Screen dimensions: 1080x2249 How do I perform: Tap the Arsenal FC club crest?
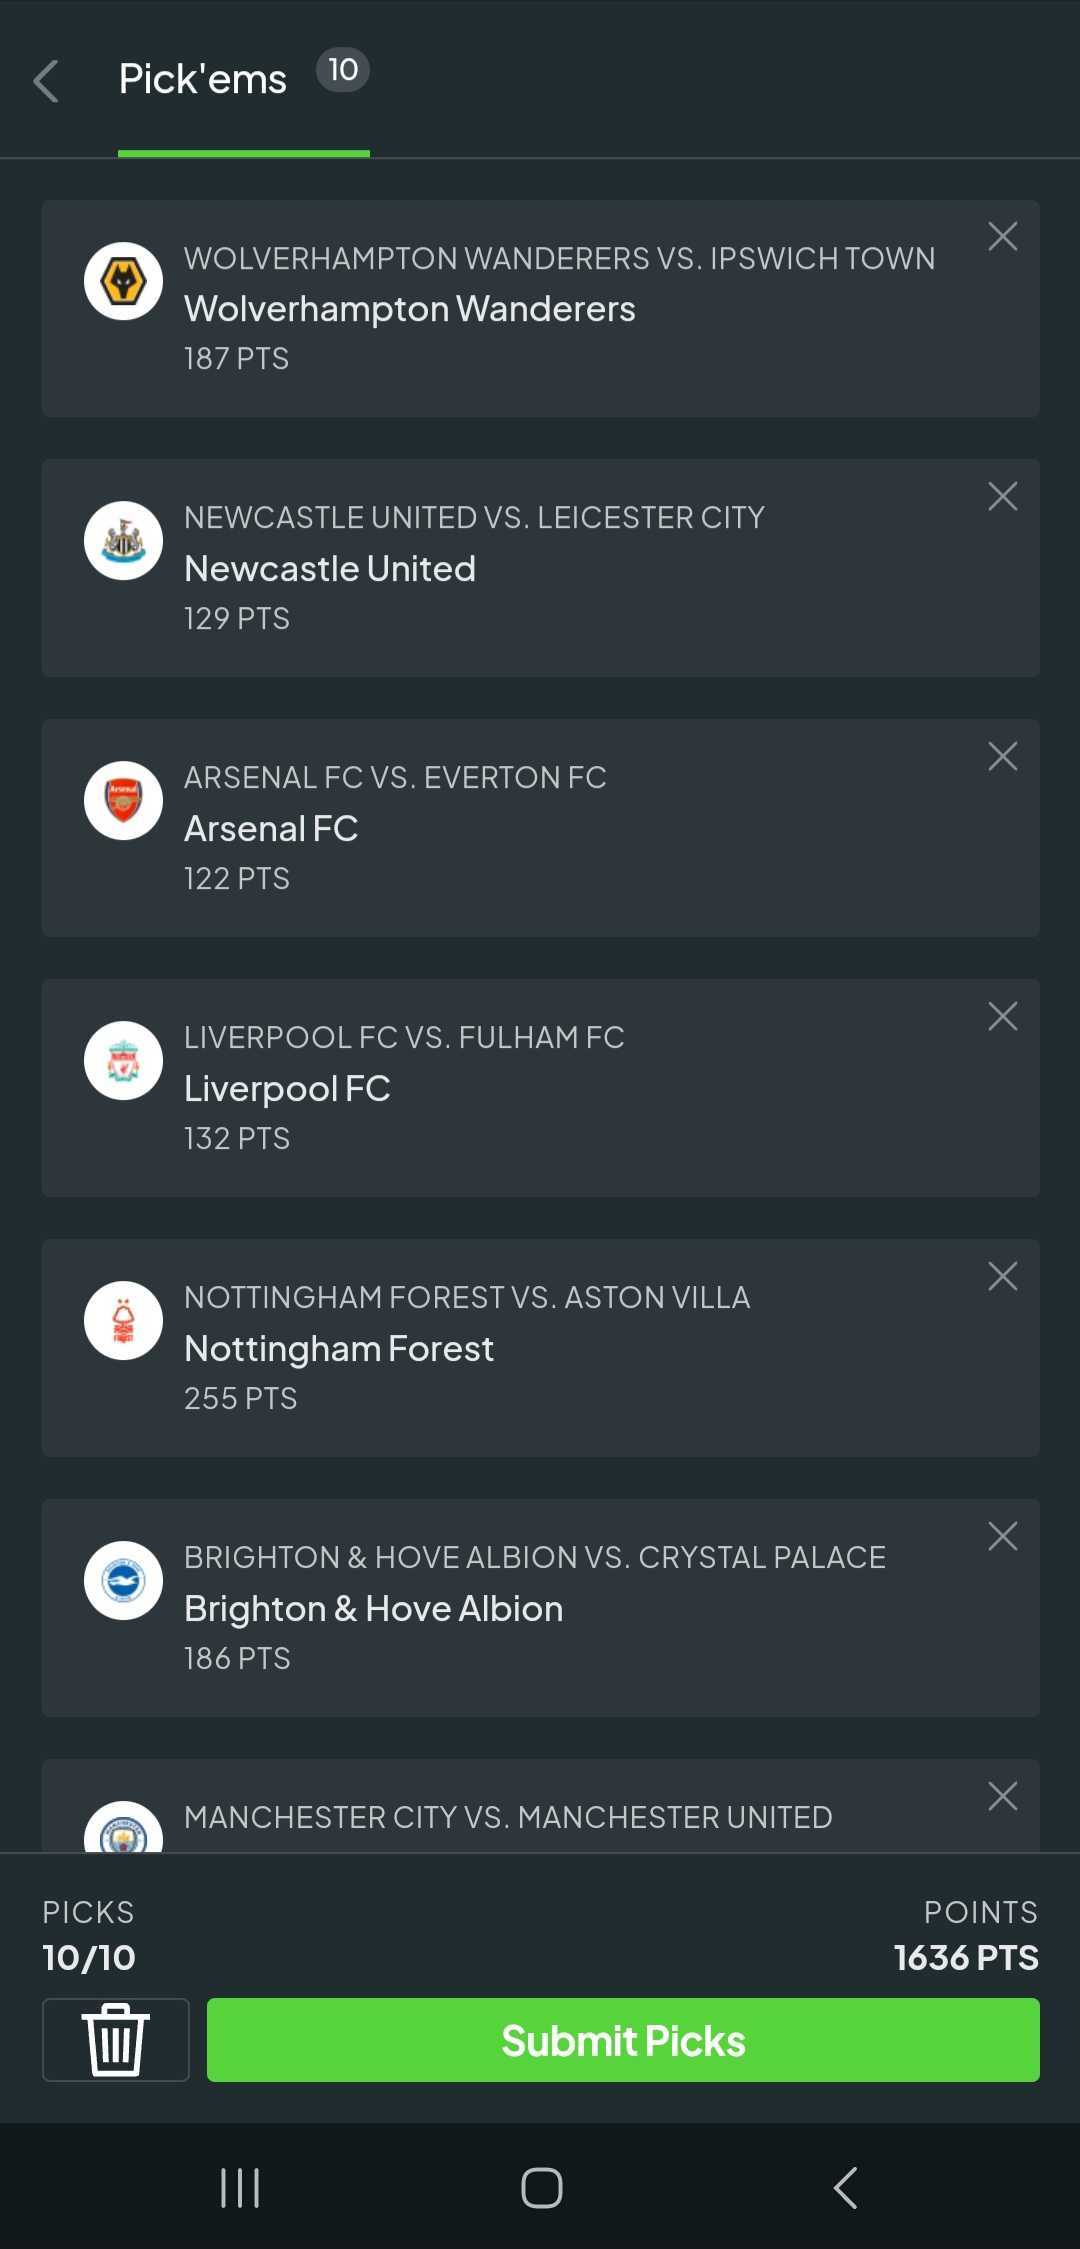123,801
